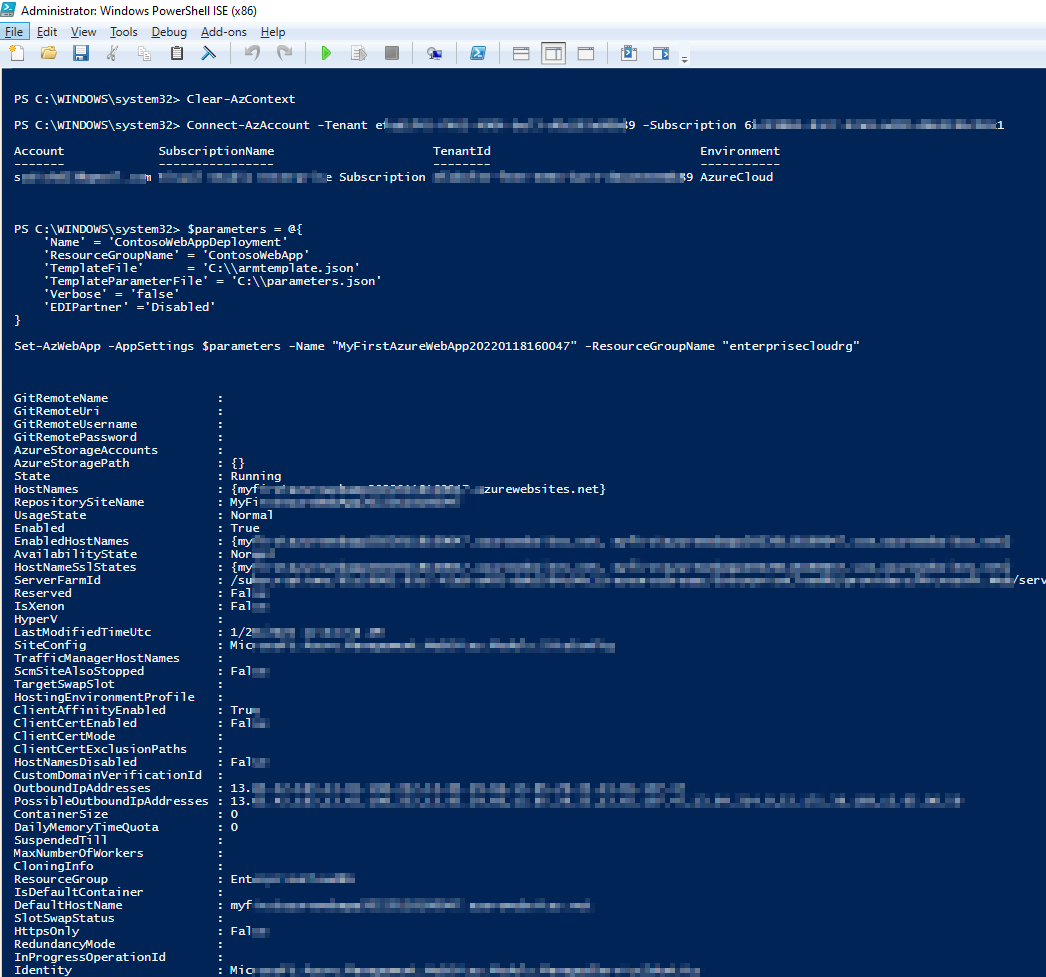This screenshot has height=977, width=1046.
Task: Redo the last action
Action: [285, 53]
